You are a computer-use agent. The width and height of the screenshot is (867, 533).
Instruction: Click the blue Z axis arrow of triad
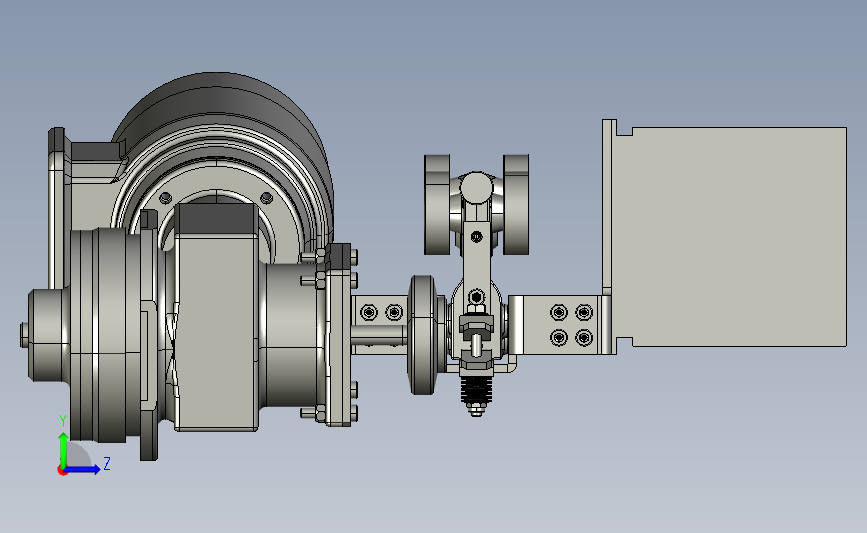[82, 470]
